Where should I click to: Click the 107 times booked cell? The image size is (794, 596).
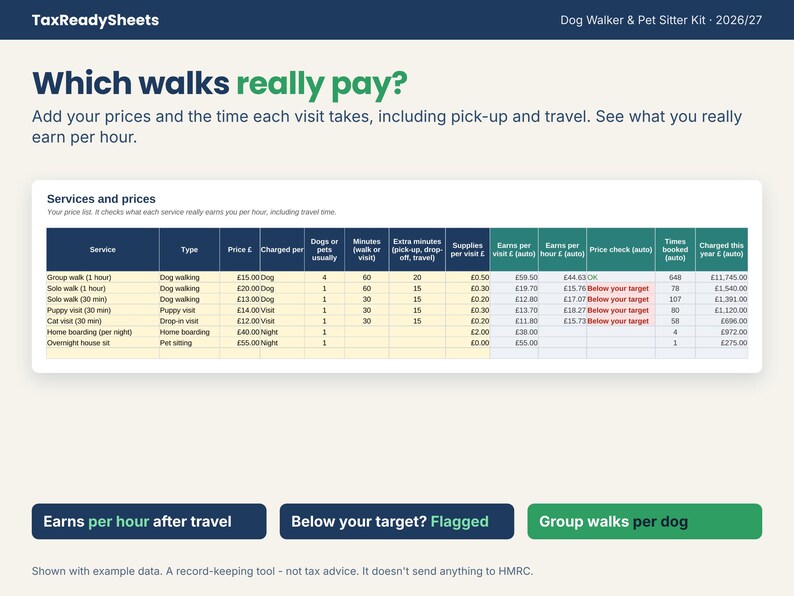675,299
